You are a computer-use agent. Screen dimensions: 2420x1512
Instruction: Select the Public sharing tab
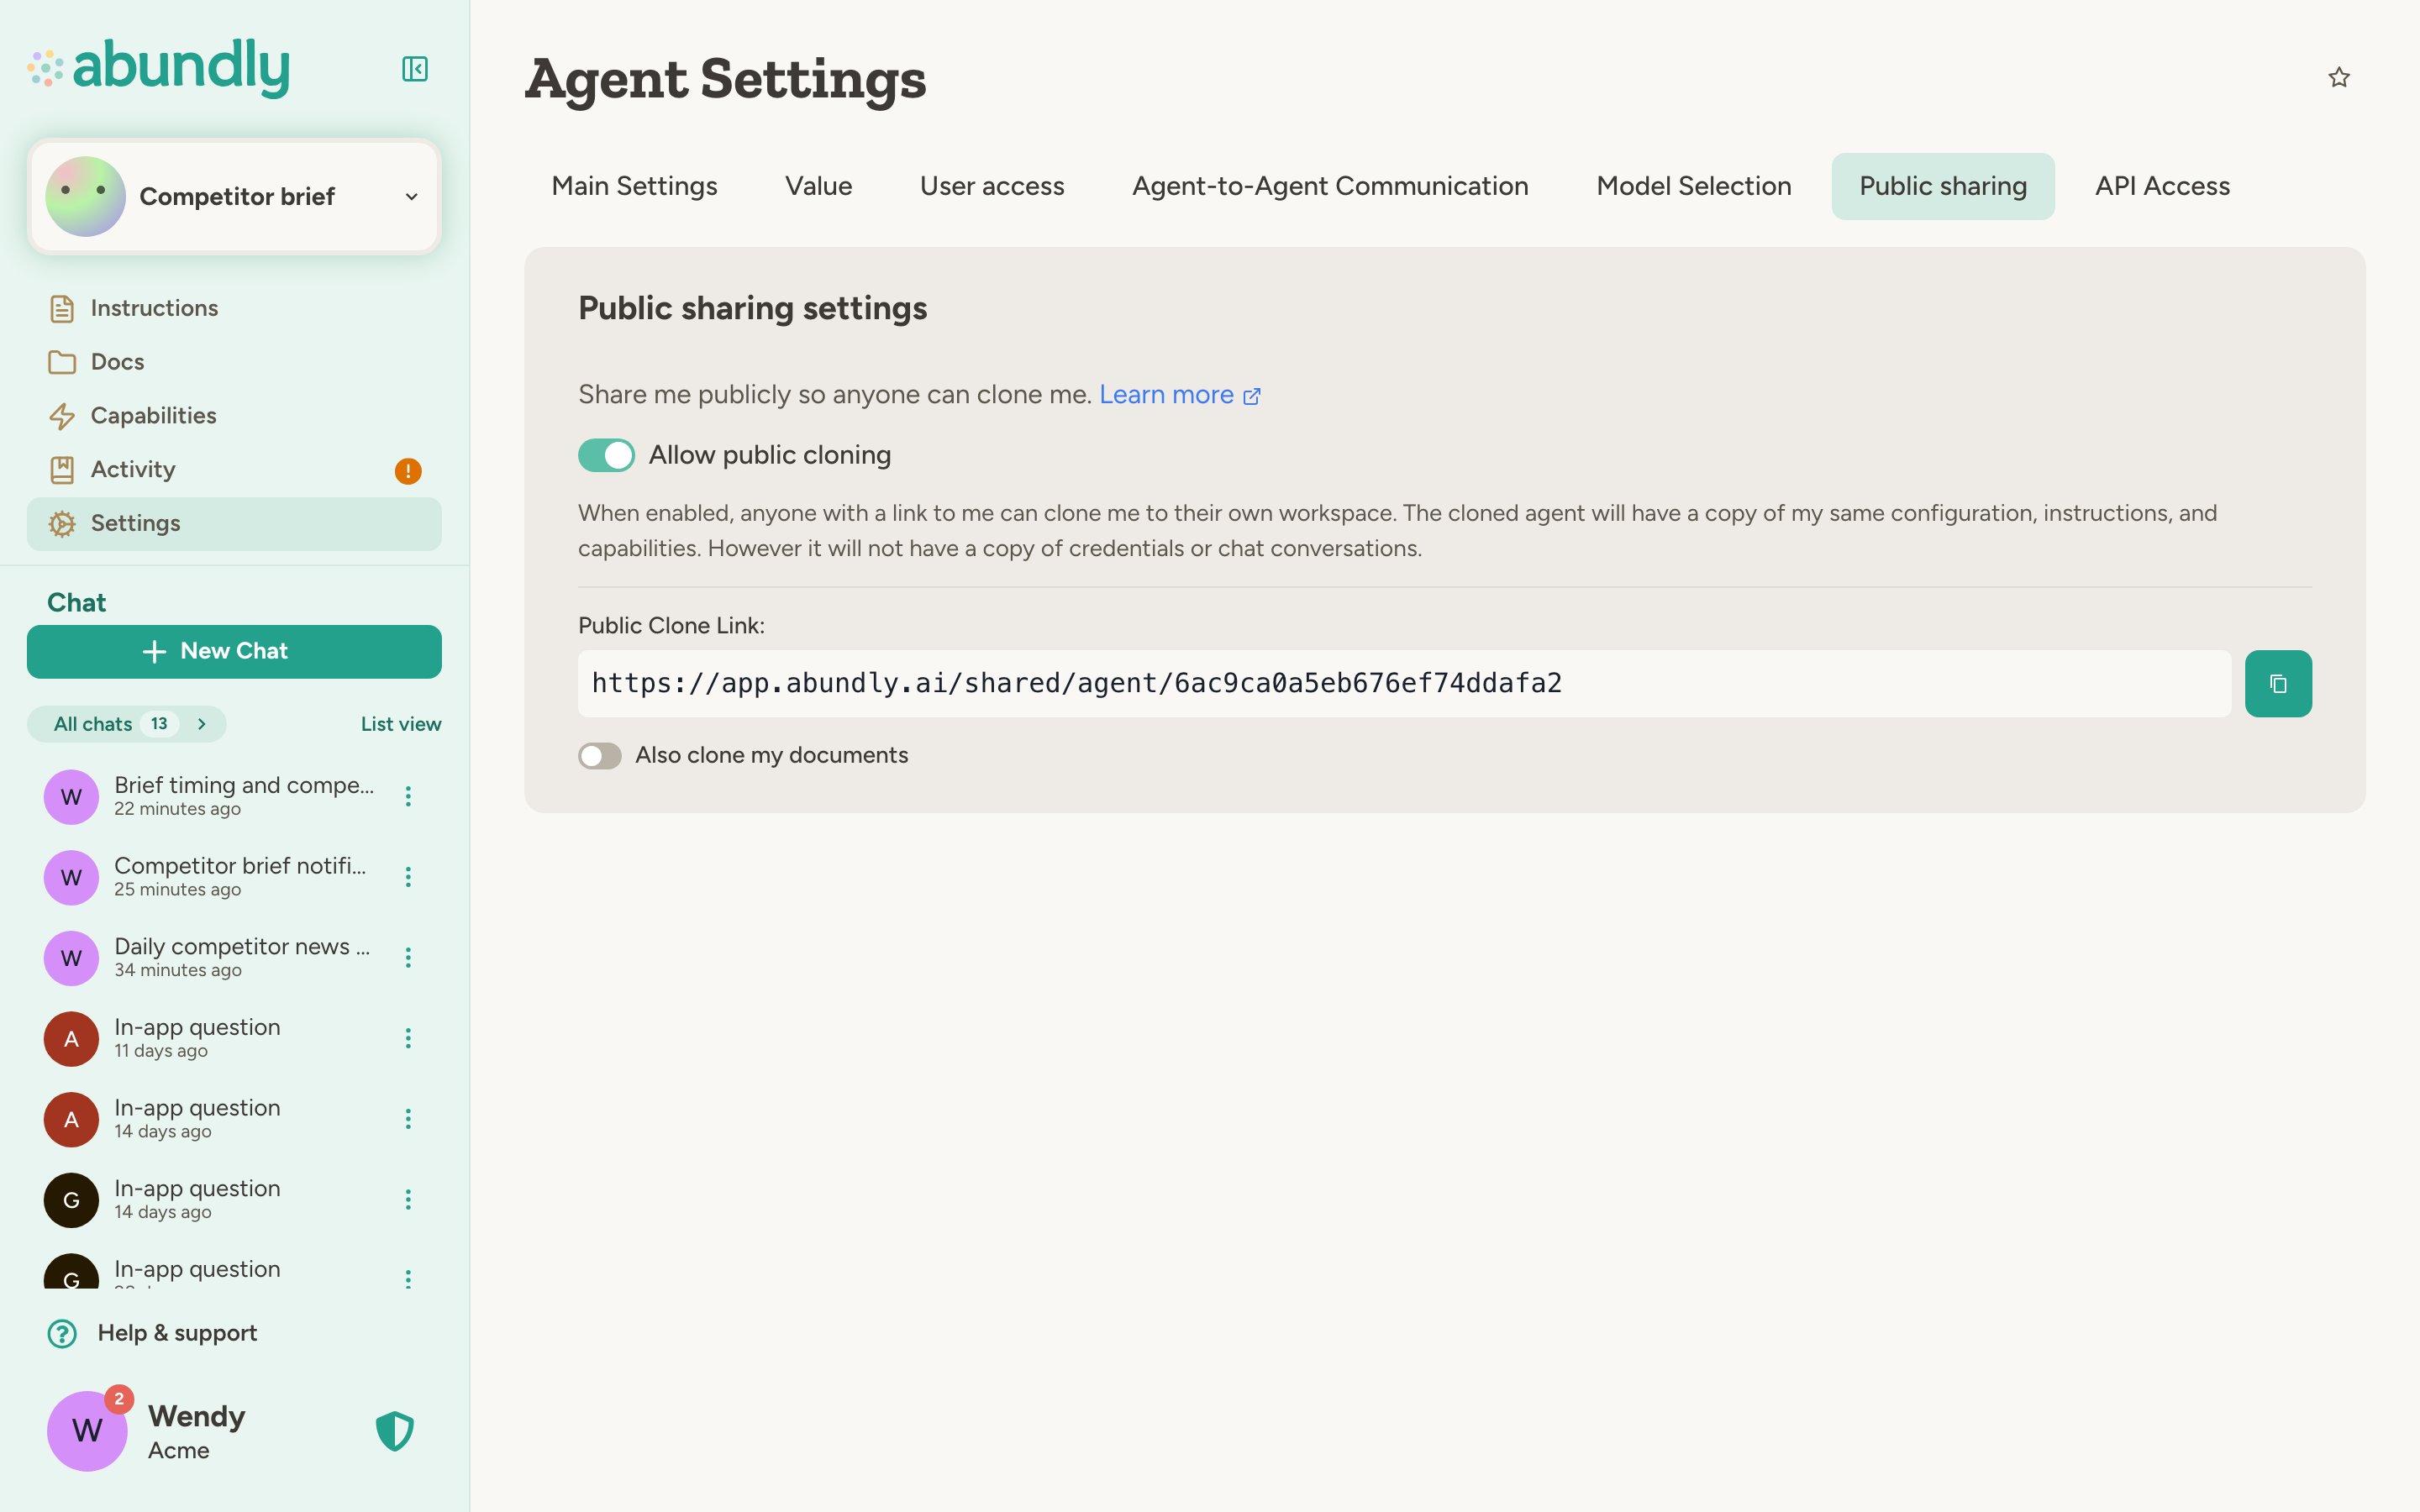(x=1943, y=186)
